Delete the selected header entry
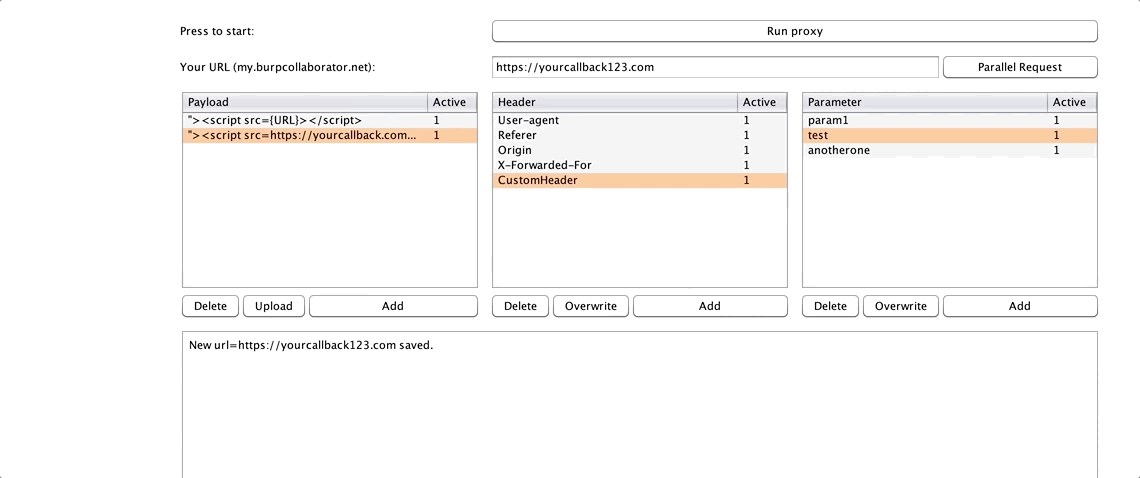This screenshot has width=1140, height=478. tap(520, 306)
